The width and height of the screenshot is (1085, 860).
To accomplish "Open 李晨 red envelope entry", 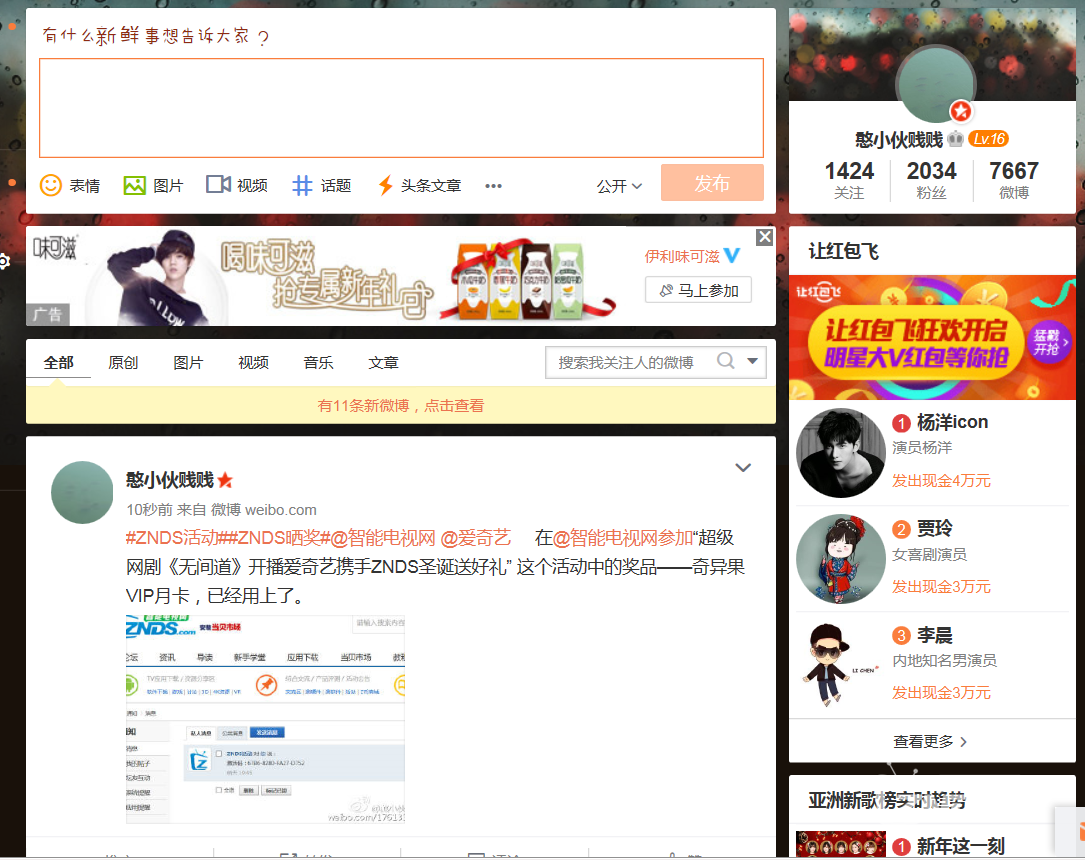I will coord(934,635).
